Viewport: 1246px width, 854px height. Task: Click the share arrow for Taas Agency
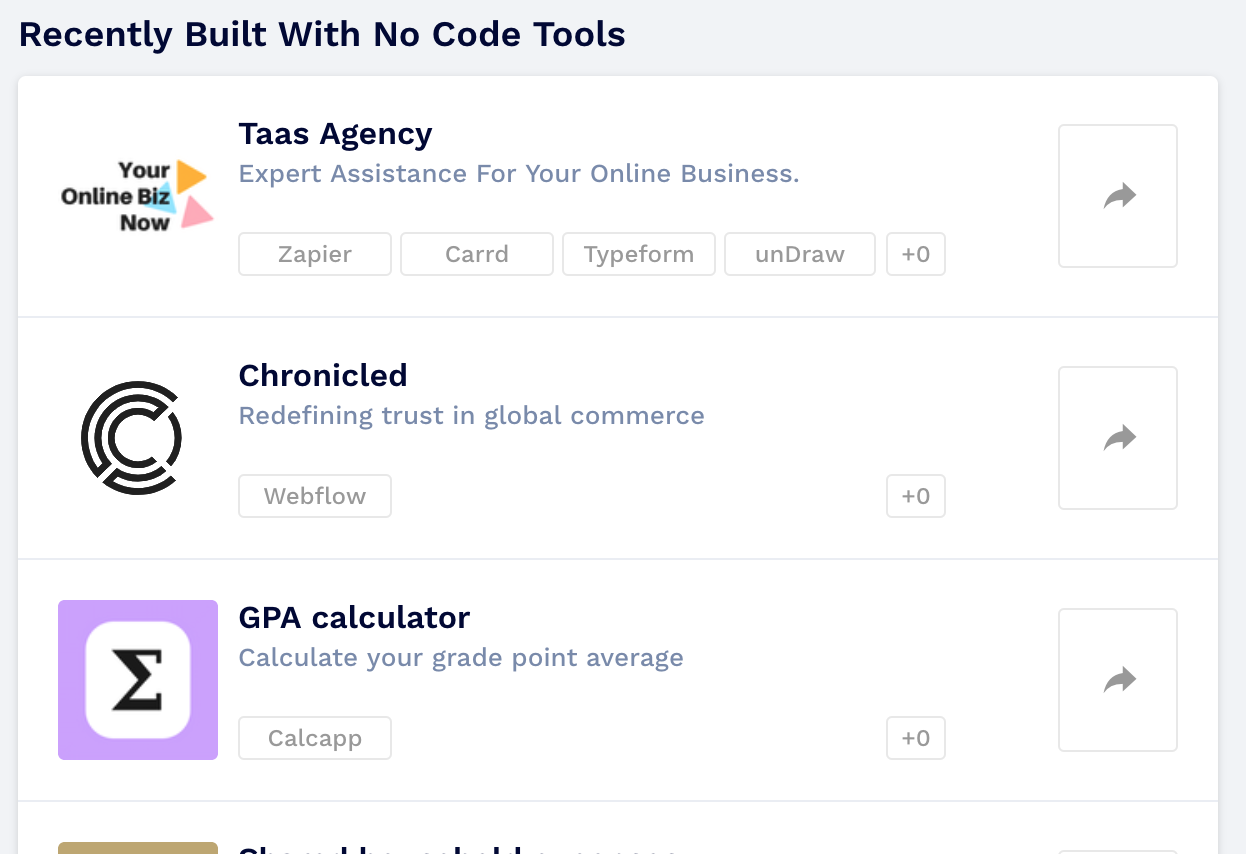click(1118, 196)
